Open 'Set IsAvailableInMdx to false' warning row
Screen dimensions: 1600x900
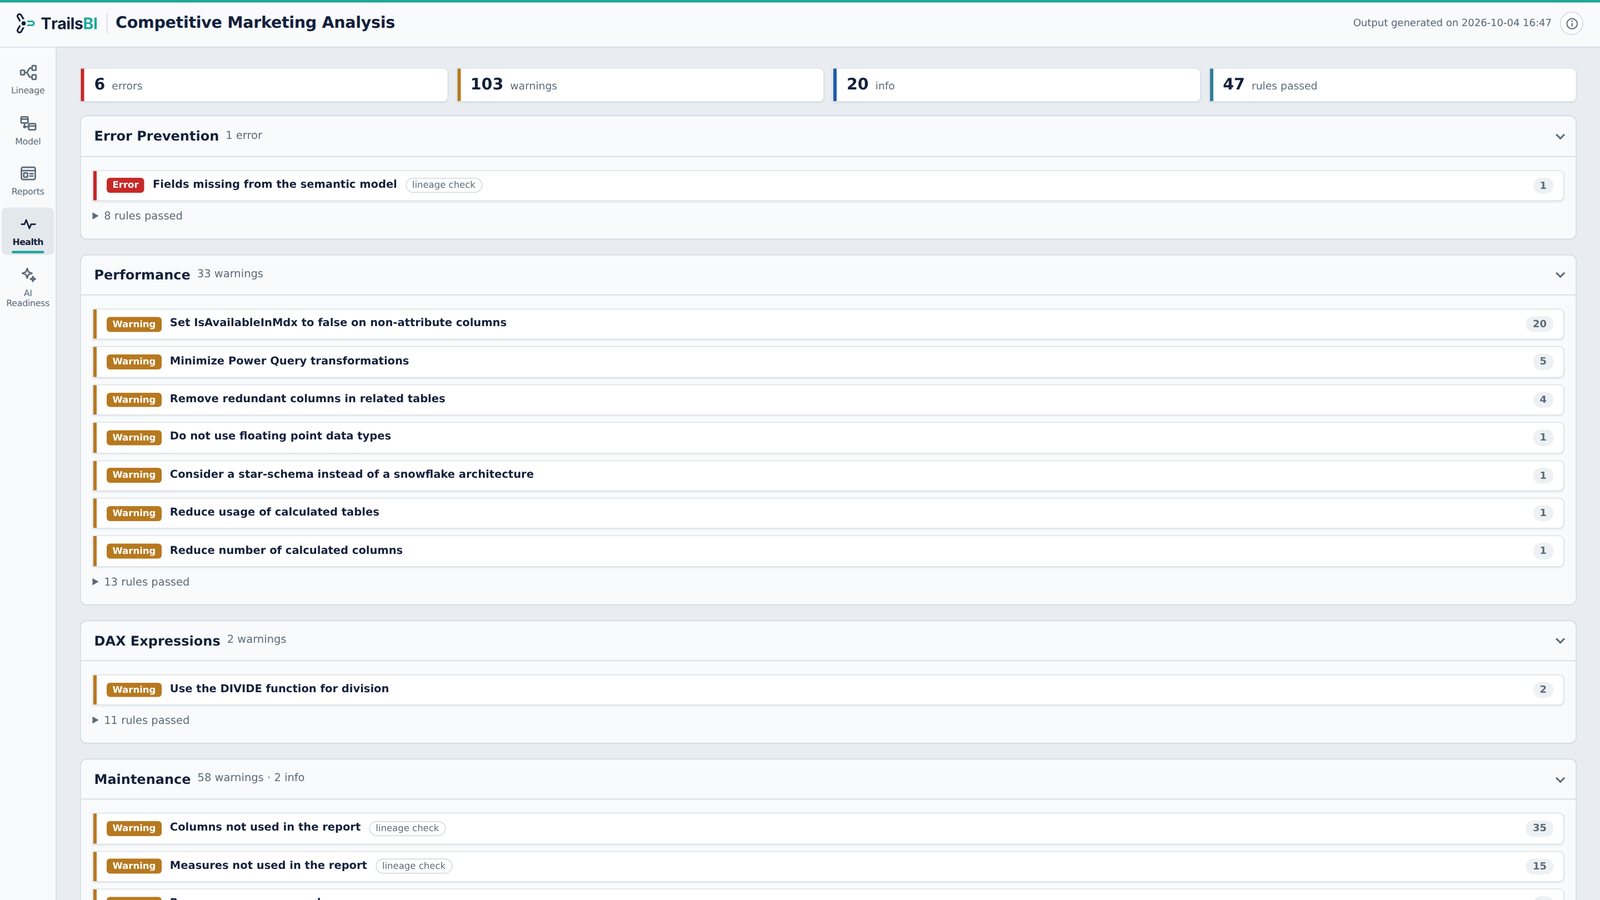click(x=828, y=324)
